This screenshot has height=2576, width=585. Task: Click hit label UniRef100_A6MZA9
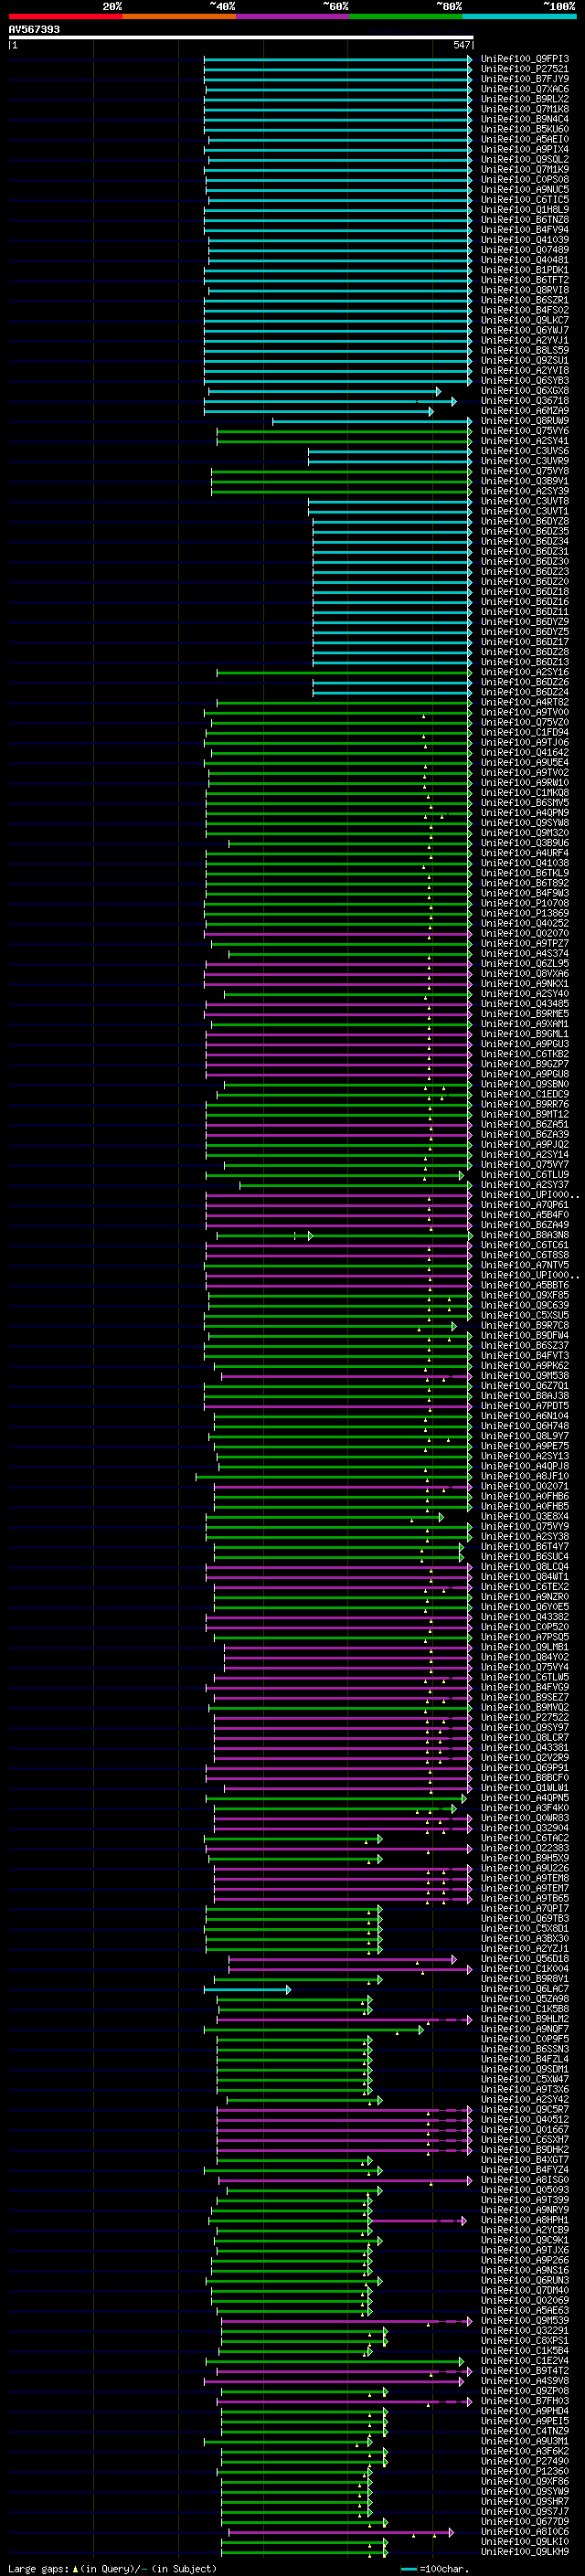coord(525,411)
